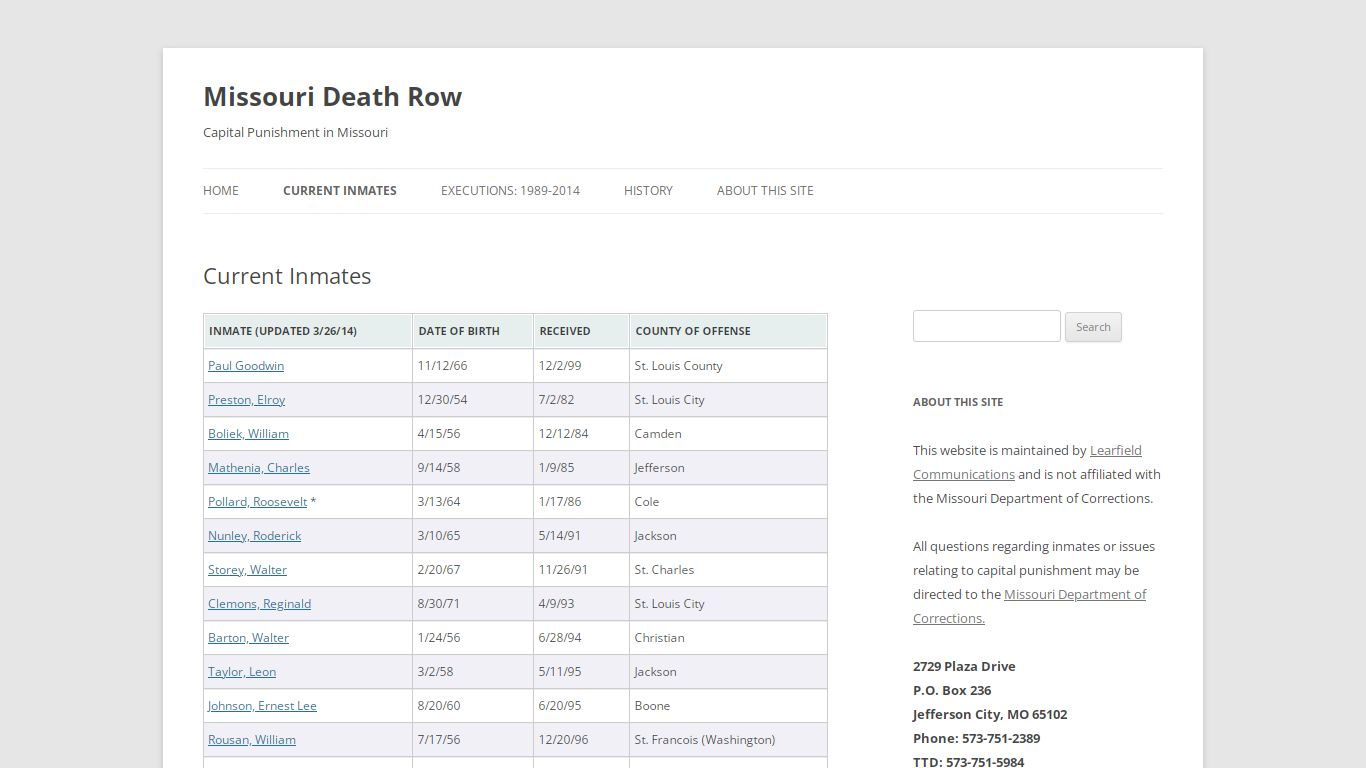Open EXECUTIONS: 1989-2014 menu item
Image resolution: width=1366 pixels, height=768 pixels.
(510, 191)
